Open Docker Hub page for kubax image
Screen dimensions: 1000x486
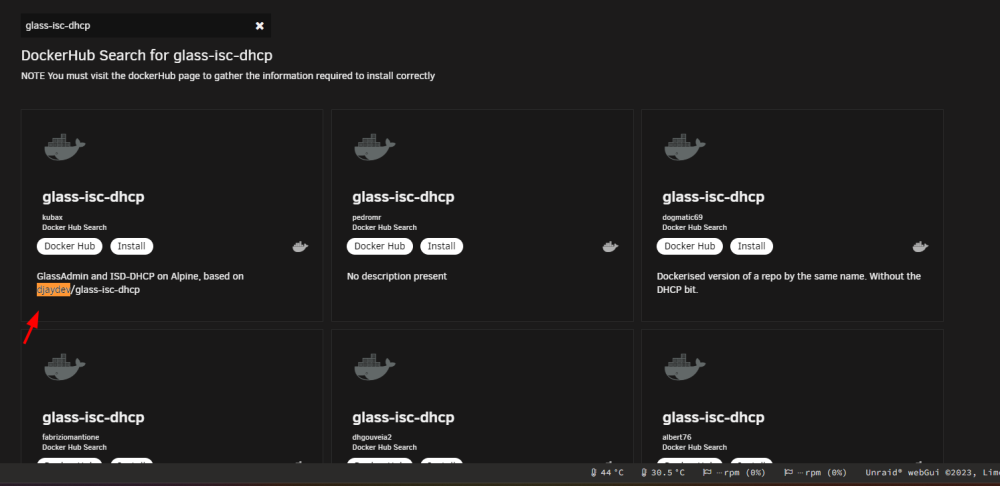(70, 246)
